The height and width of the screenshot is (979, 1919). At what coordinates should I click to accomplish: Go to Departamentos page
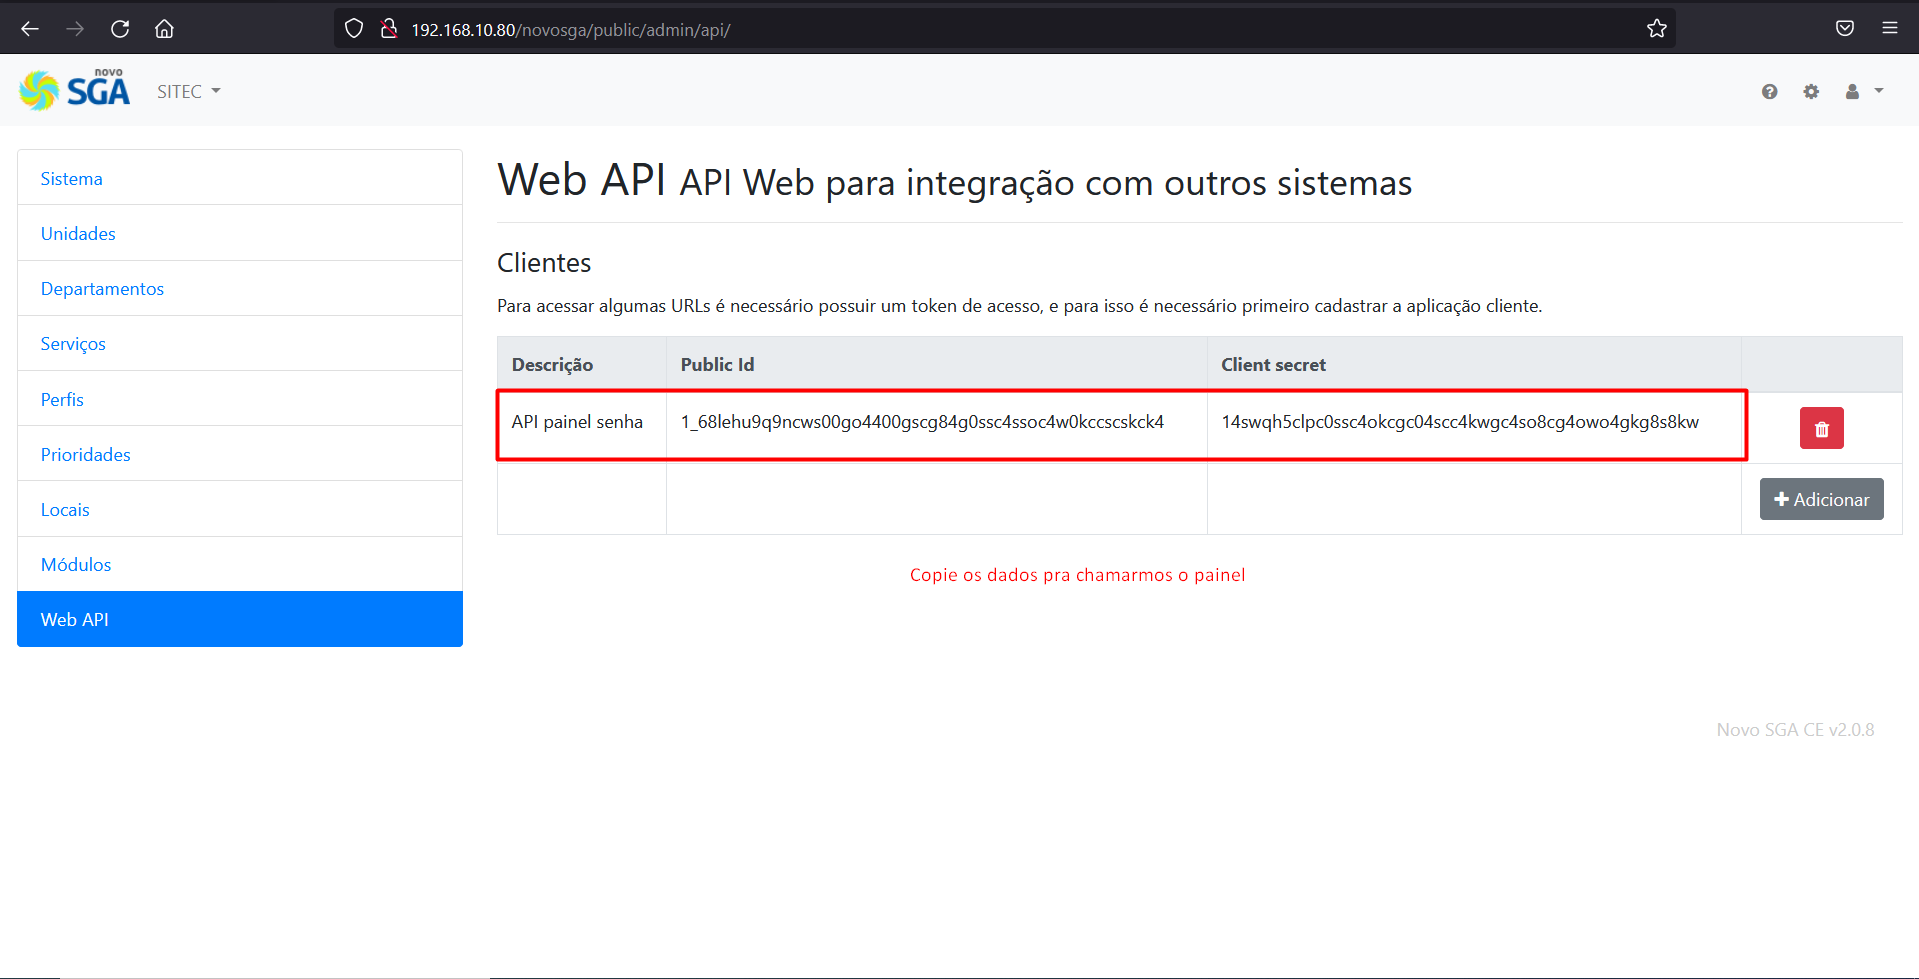102,289
